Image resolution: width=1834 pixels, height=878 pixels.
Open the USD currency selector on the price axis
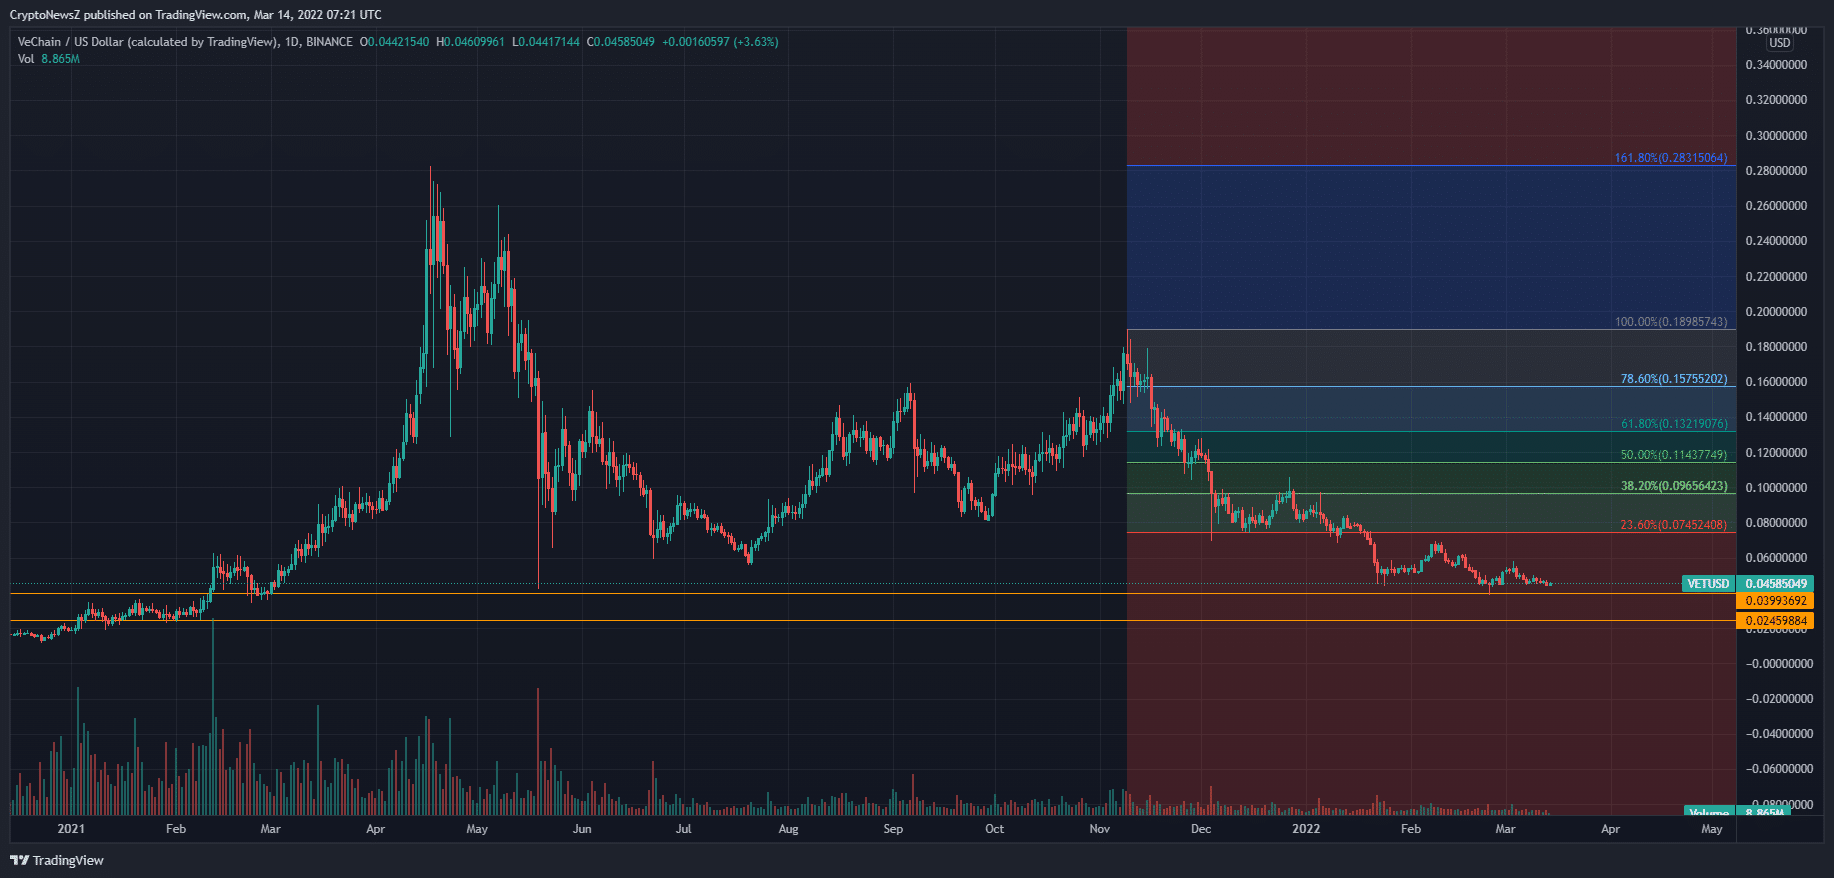click(x=1780, y=43)
